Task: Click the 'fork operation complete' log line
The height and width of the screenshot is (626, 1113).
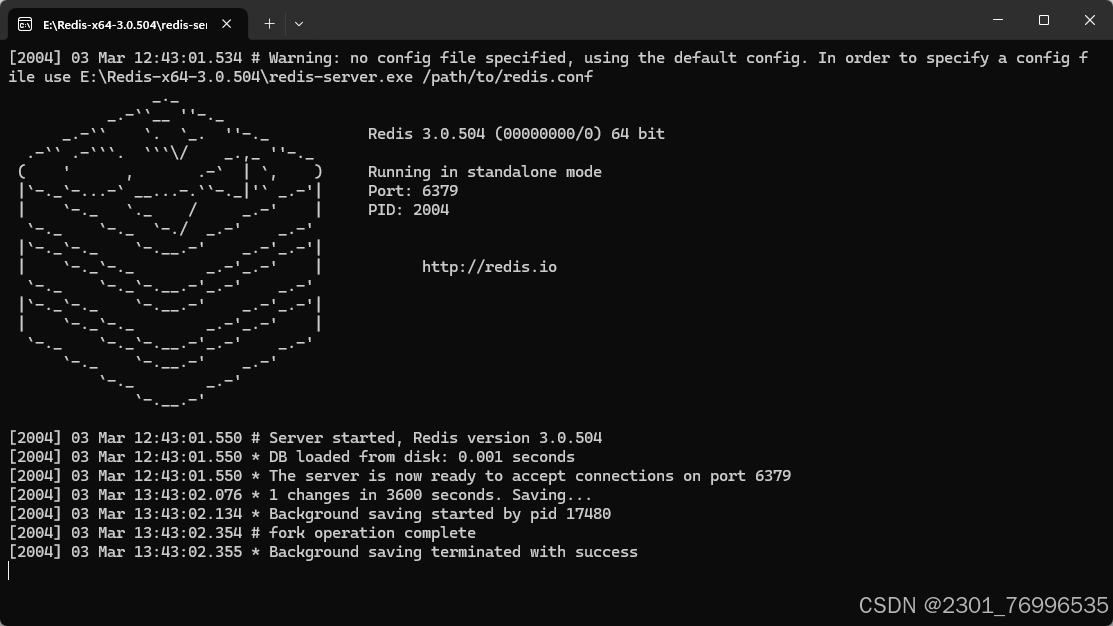Action: (x=242, y=533)
